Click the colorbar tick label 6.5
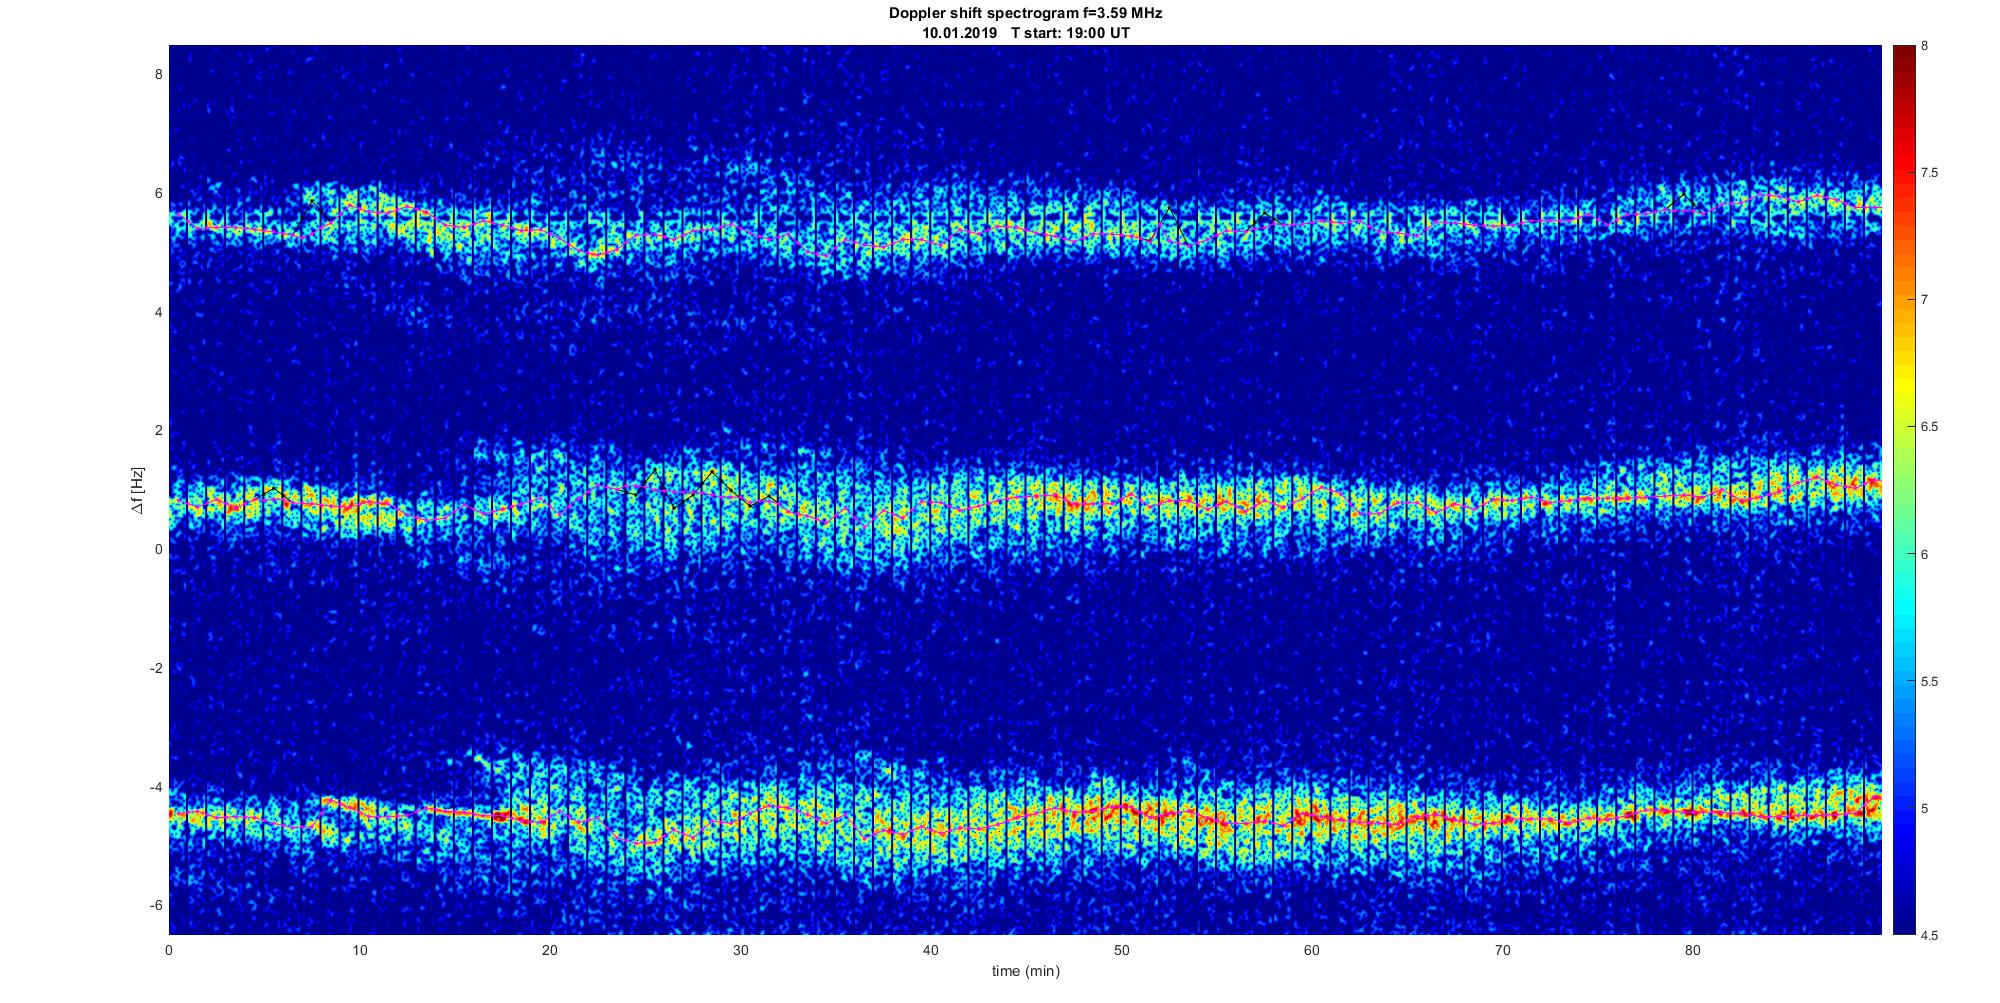The image size is (2000, 1003). (1930, 427)
